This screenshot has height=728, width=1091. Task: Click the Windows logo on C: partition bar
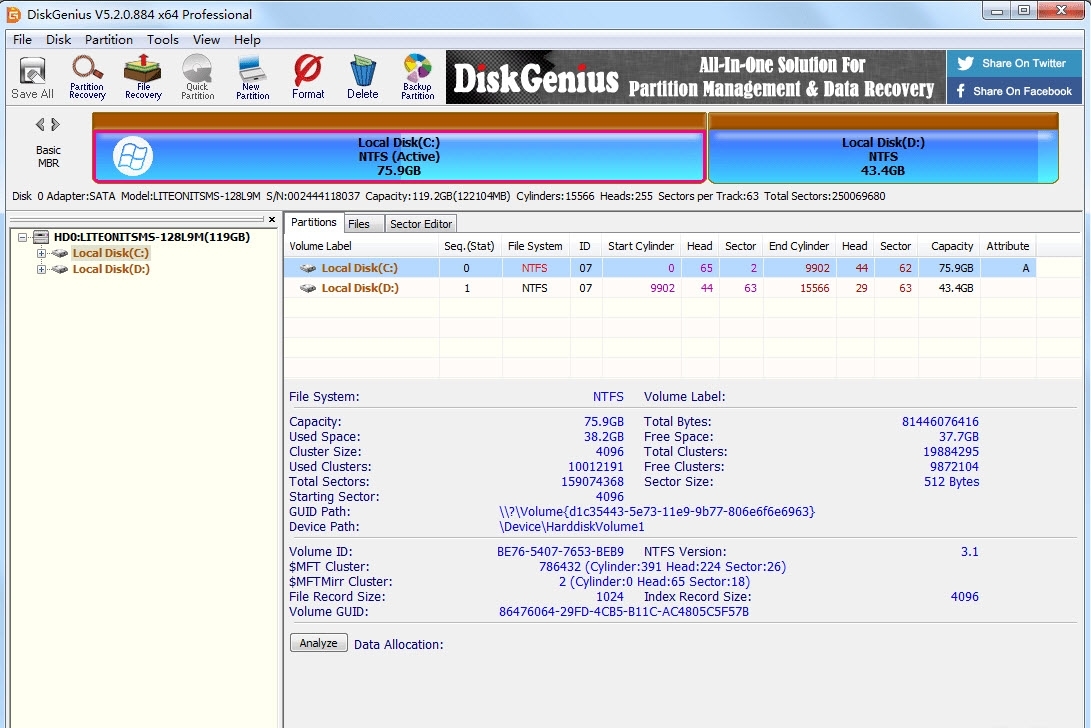tap(133, 156)
